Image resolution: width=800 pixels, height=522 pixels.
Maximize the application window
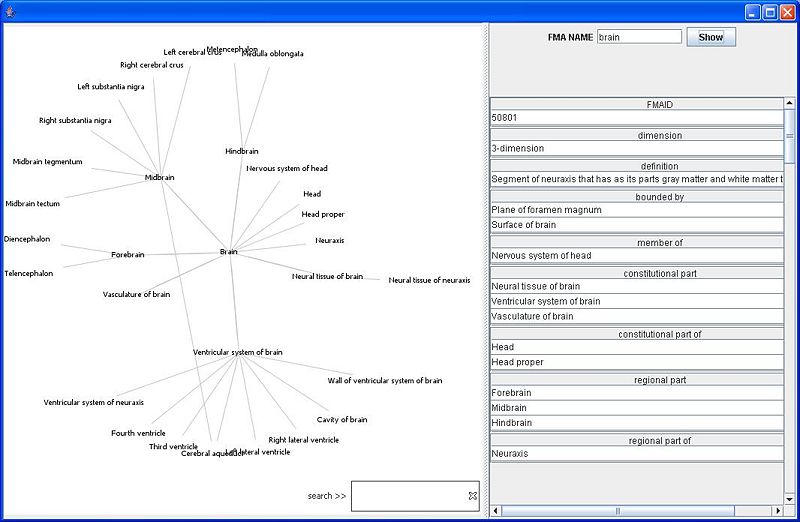tap(769, 11)
